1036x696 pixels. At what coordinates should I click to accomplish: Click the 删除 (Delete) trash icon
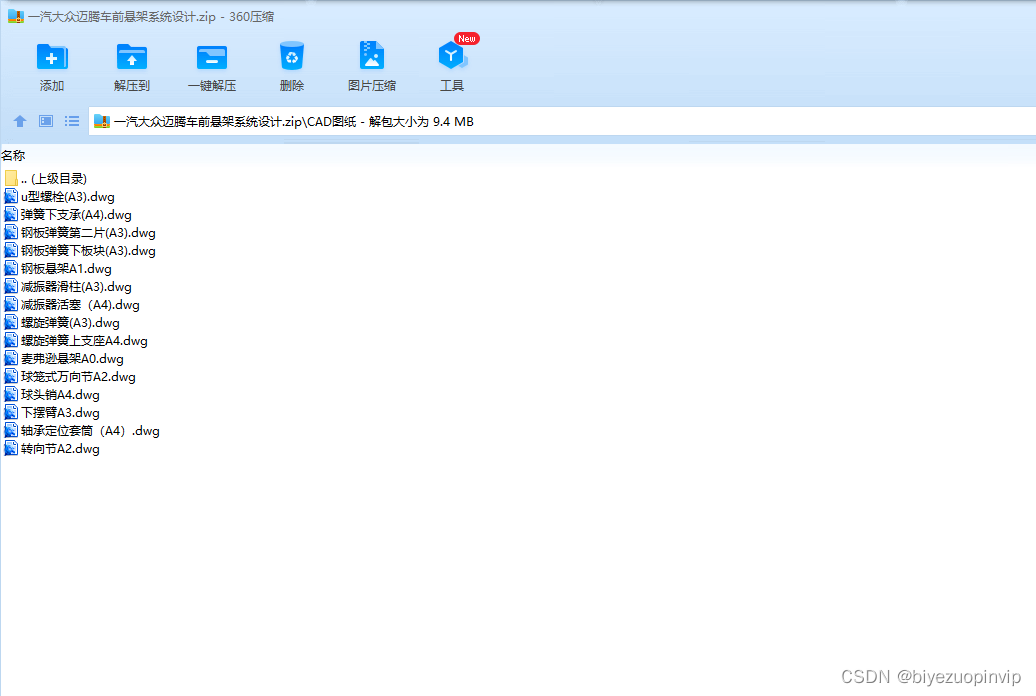[291, 57]
